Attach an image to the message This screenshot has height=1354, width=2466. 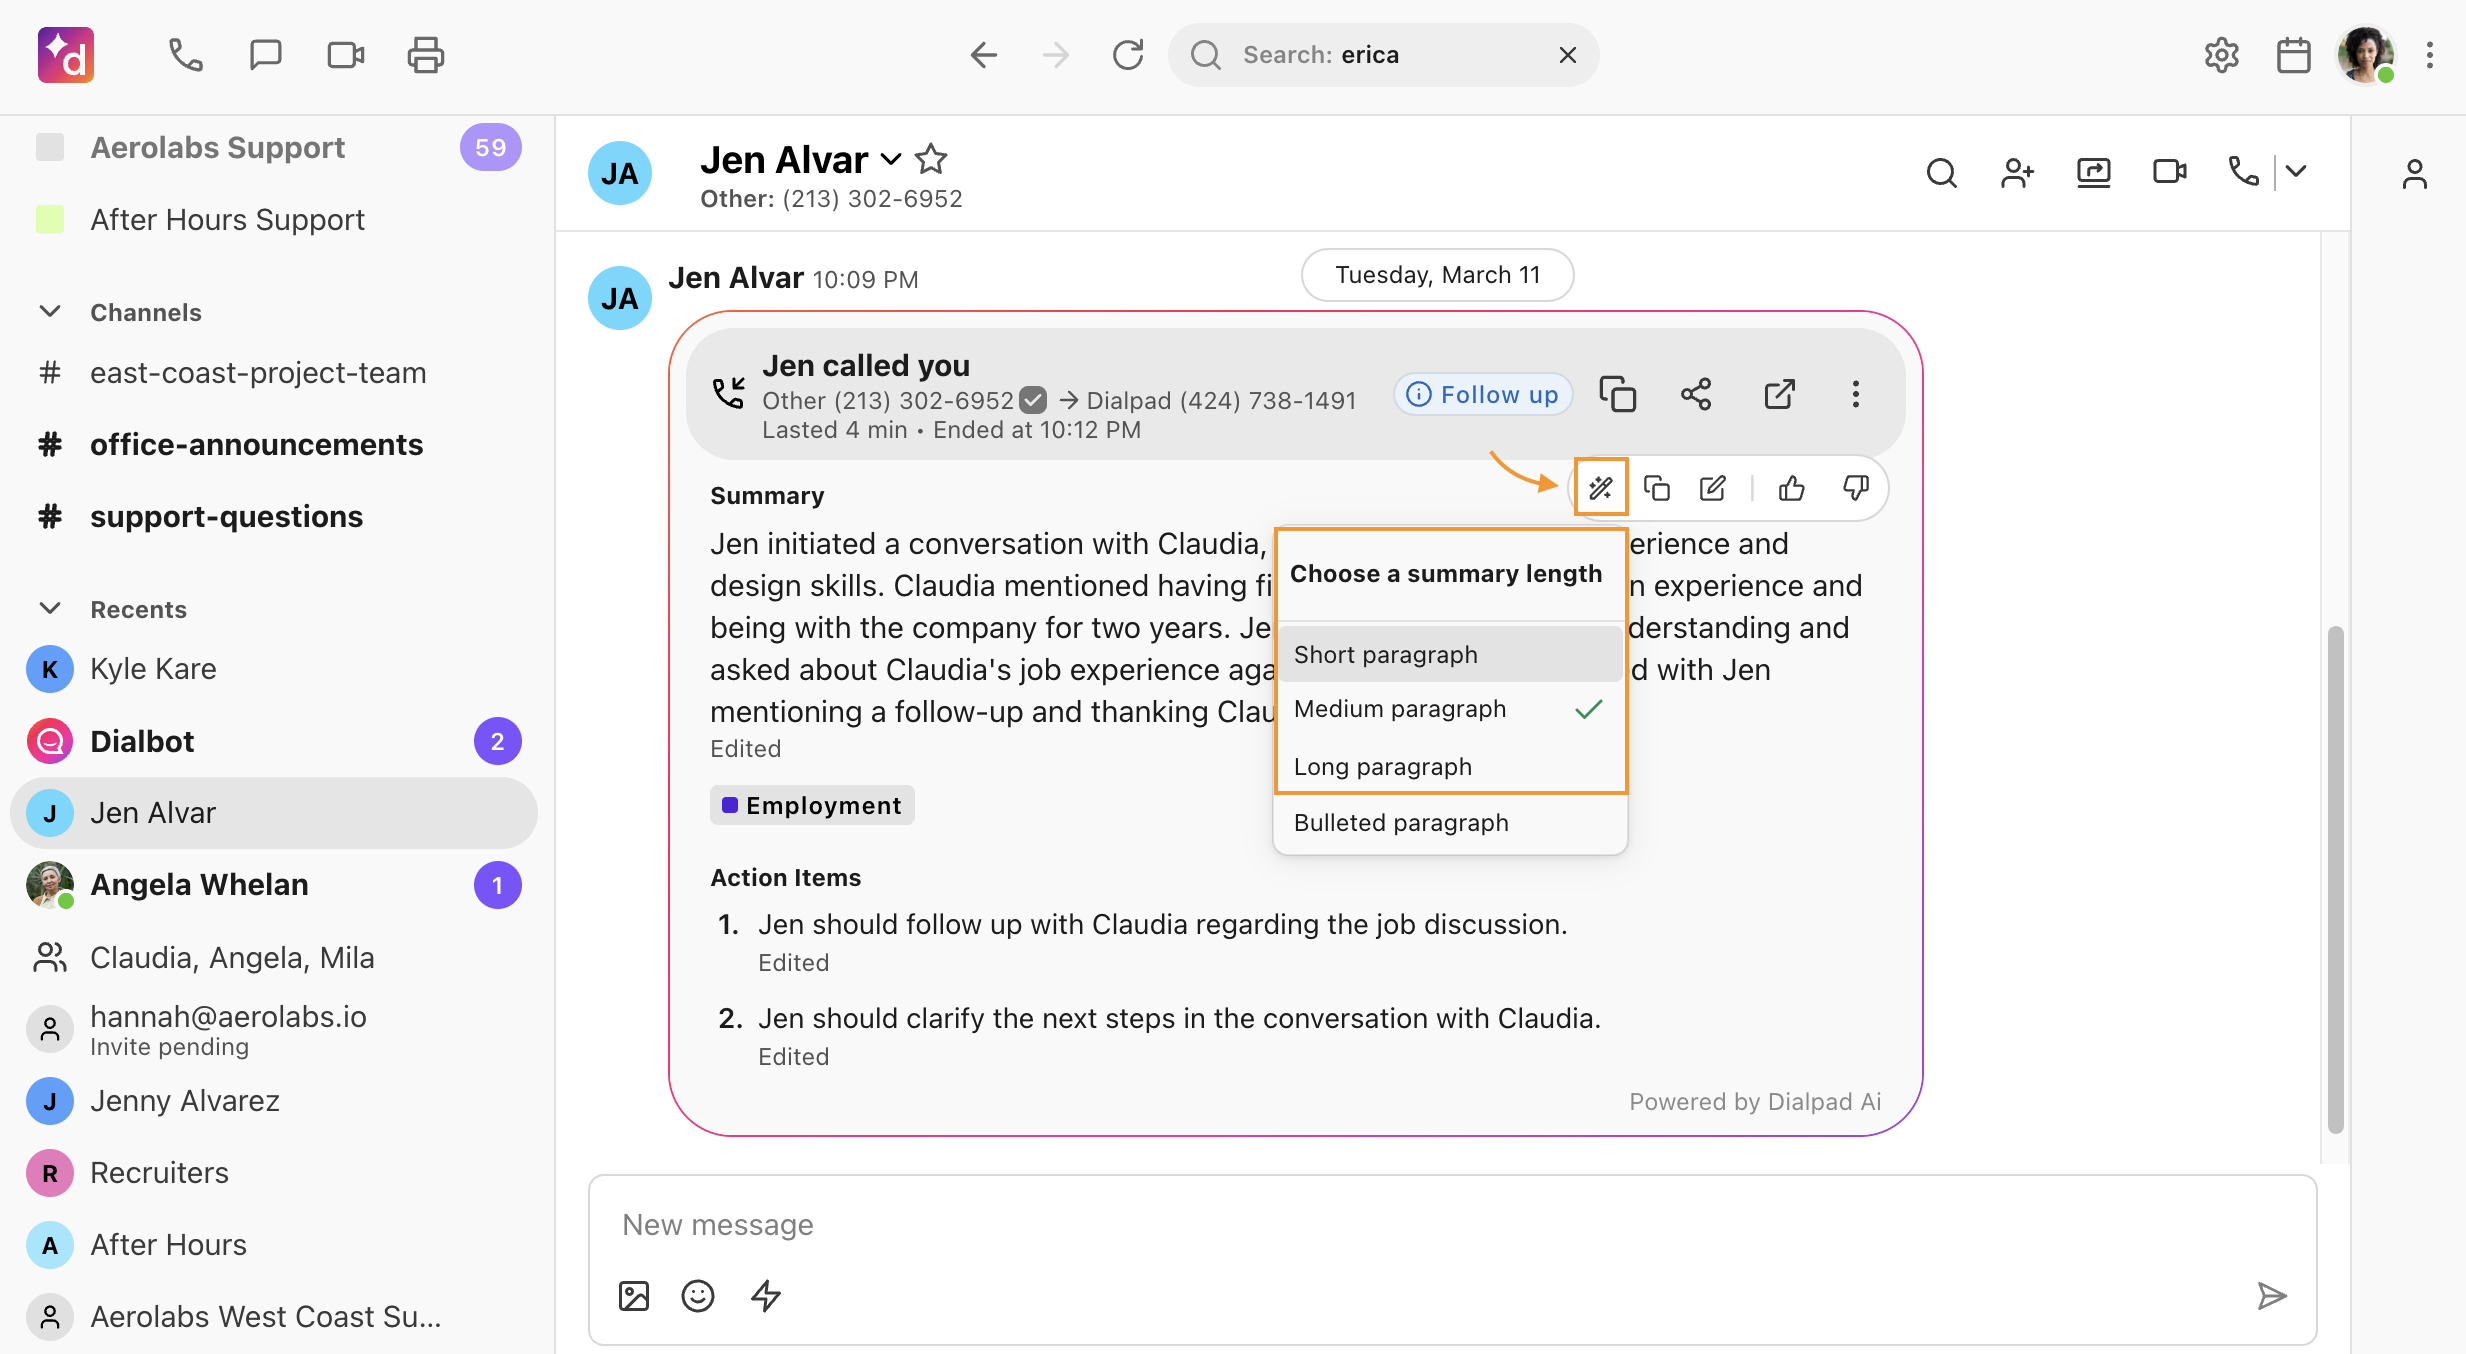[634, 1296]
